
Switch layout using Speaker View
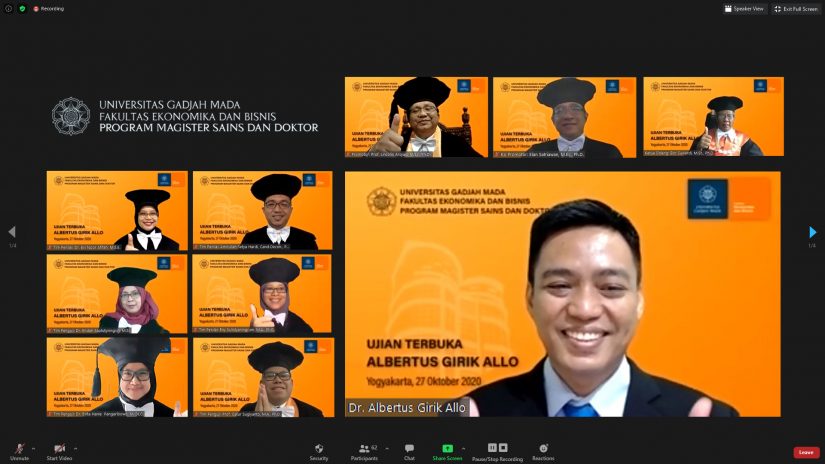[744, 8]
